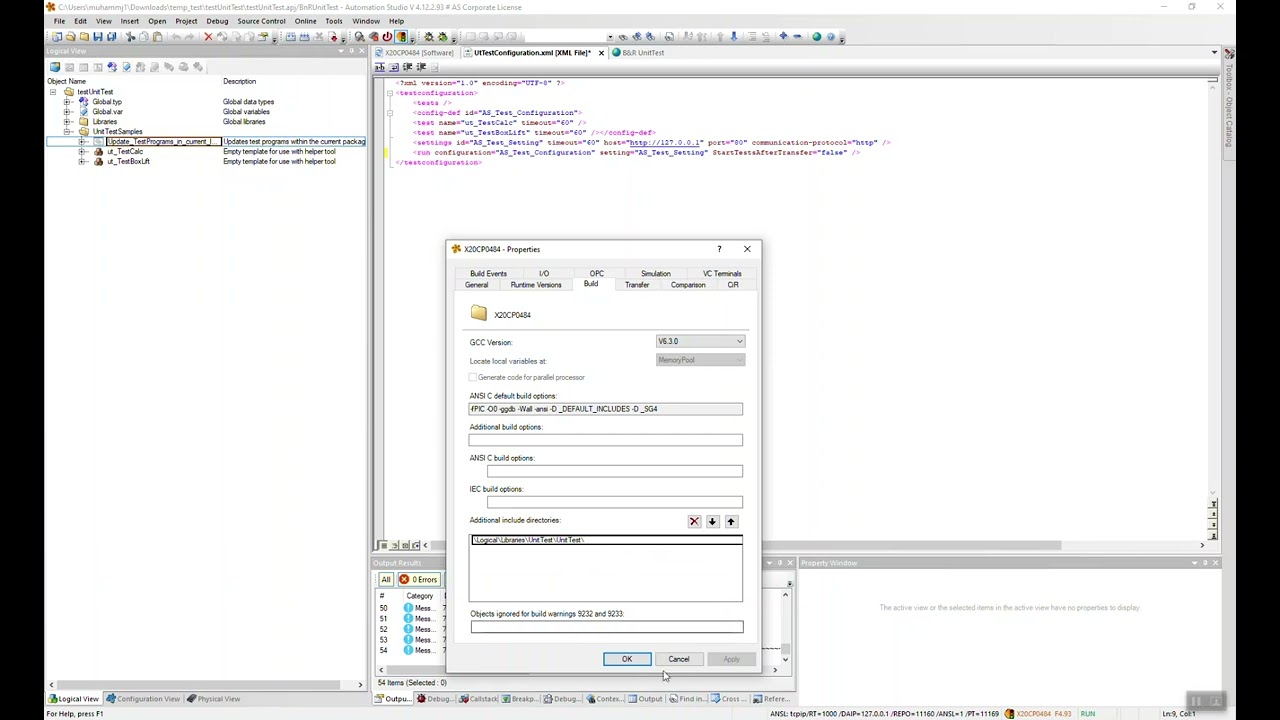The width and height of the screenshot is (1280, 720).
Task: Move include directory up with arrow
Action: [731, 521]
